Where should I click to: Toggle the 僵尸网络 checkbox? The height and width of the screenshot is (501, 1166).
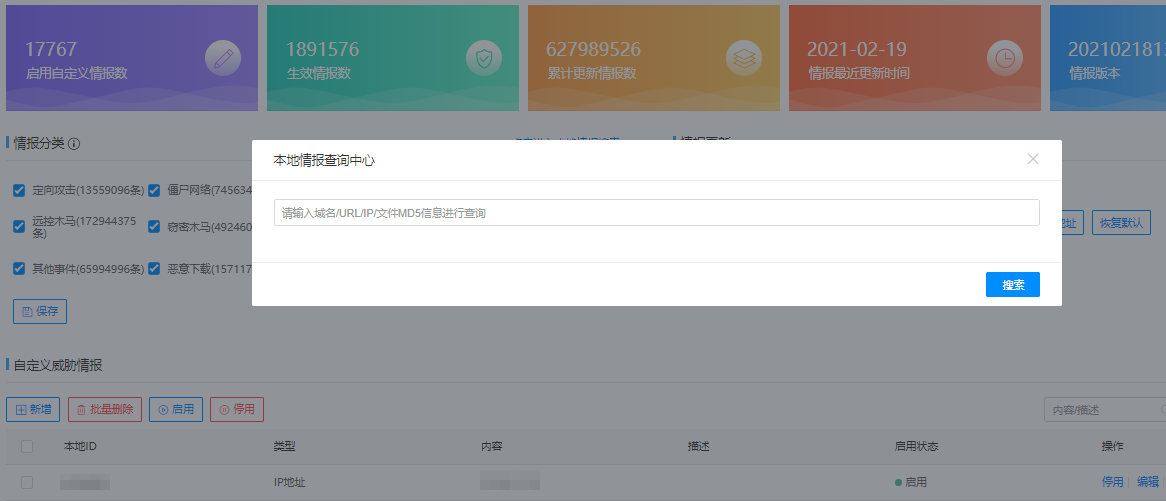(154, 191)
